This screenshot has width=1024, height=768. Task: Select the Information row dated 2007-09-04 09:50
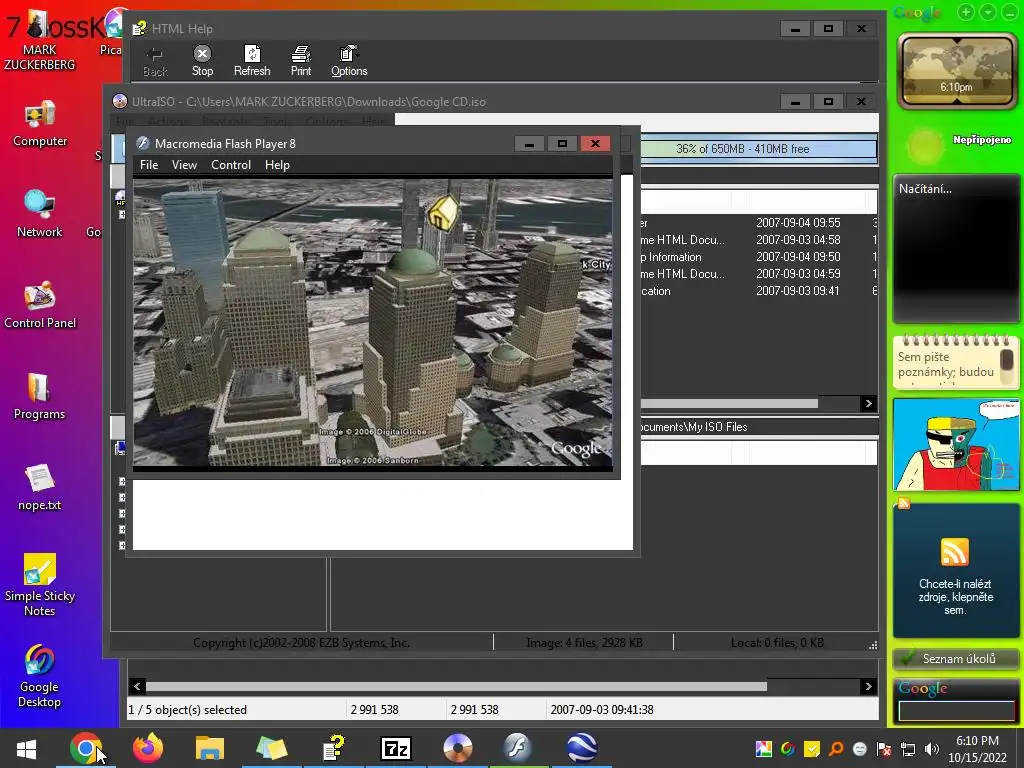pos(759,257)
